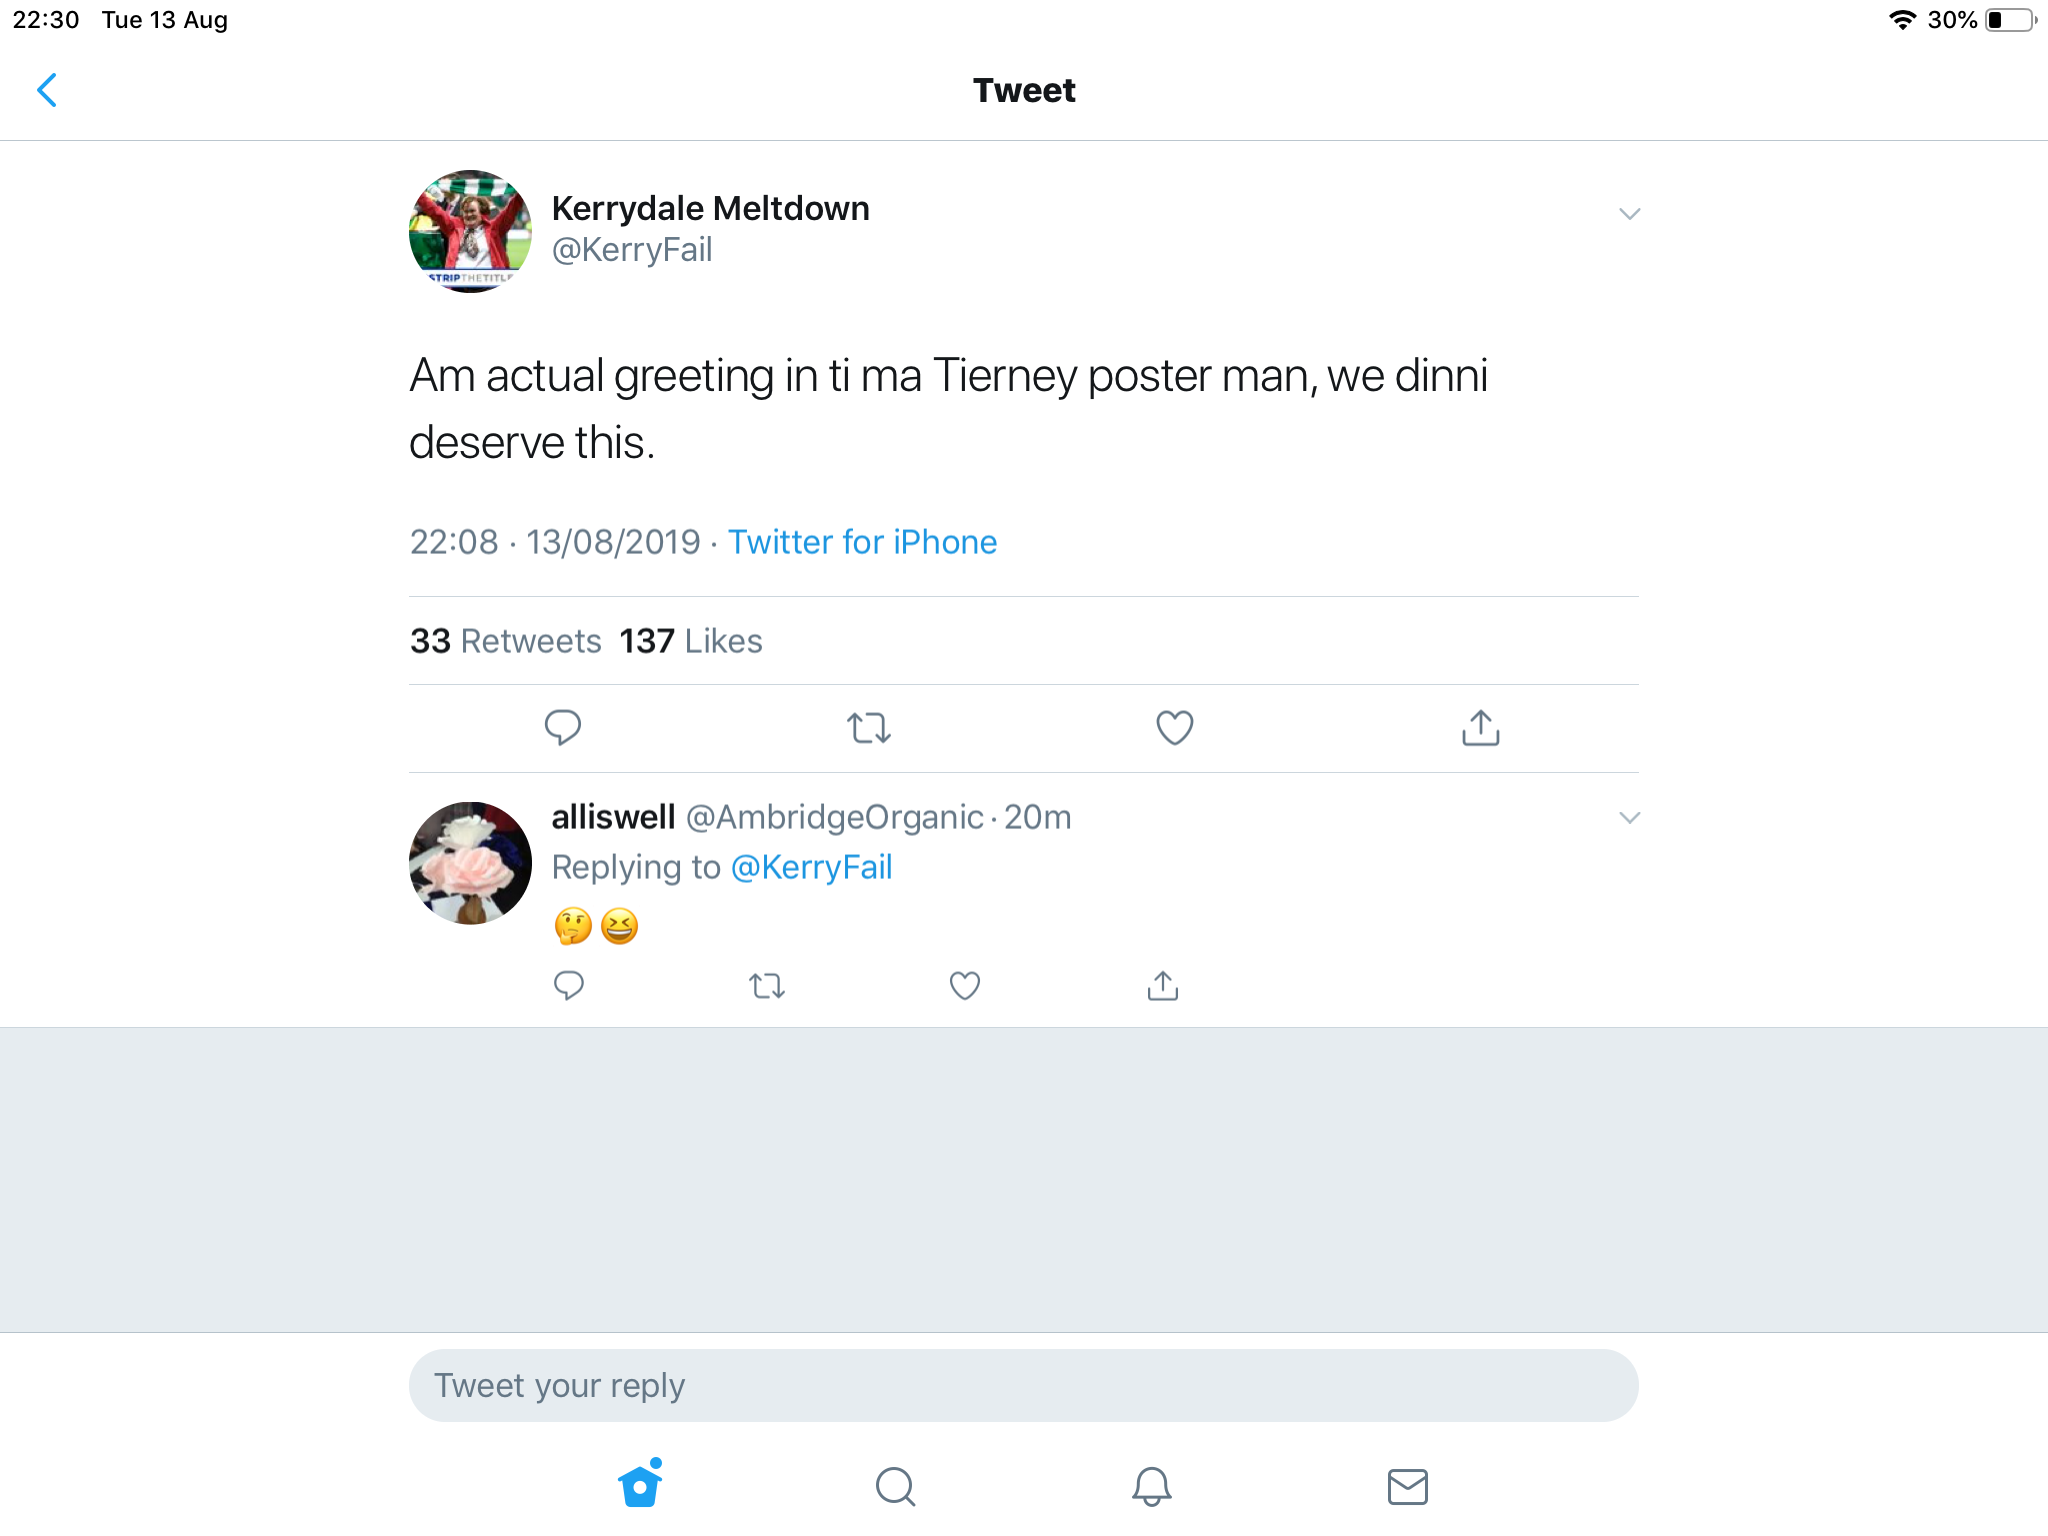Expand options chevron on Kerrydale Meltdown tweet
2048x1536 pixels.
1629,214
